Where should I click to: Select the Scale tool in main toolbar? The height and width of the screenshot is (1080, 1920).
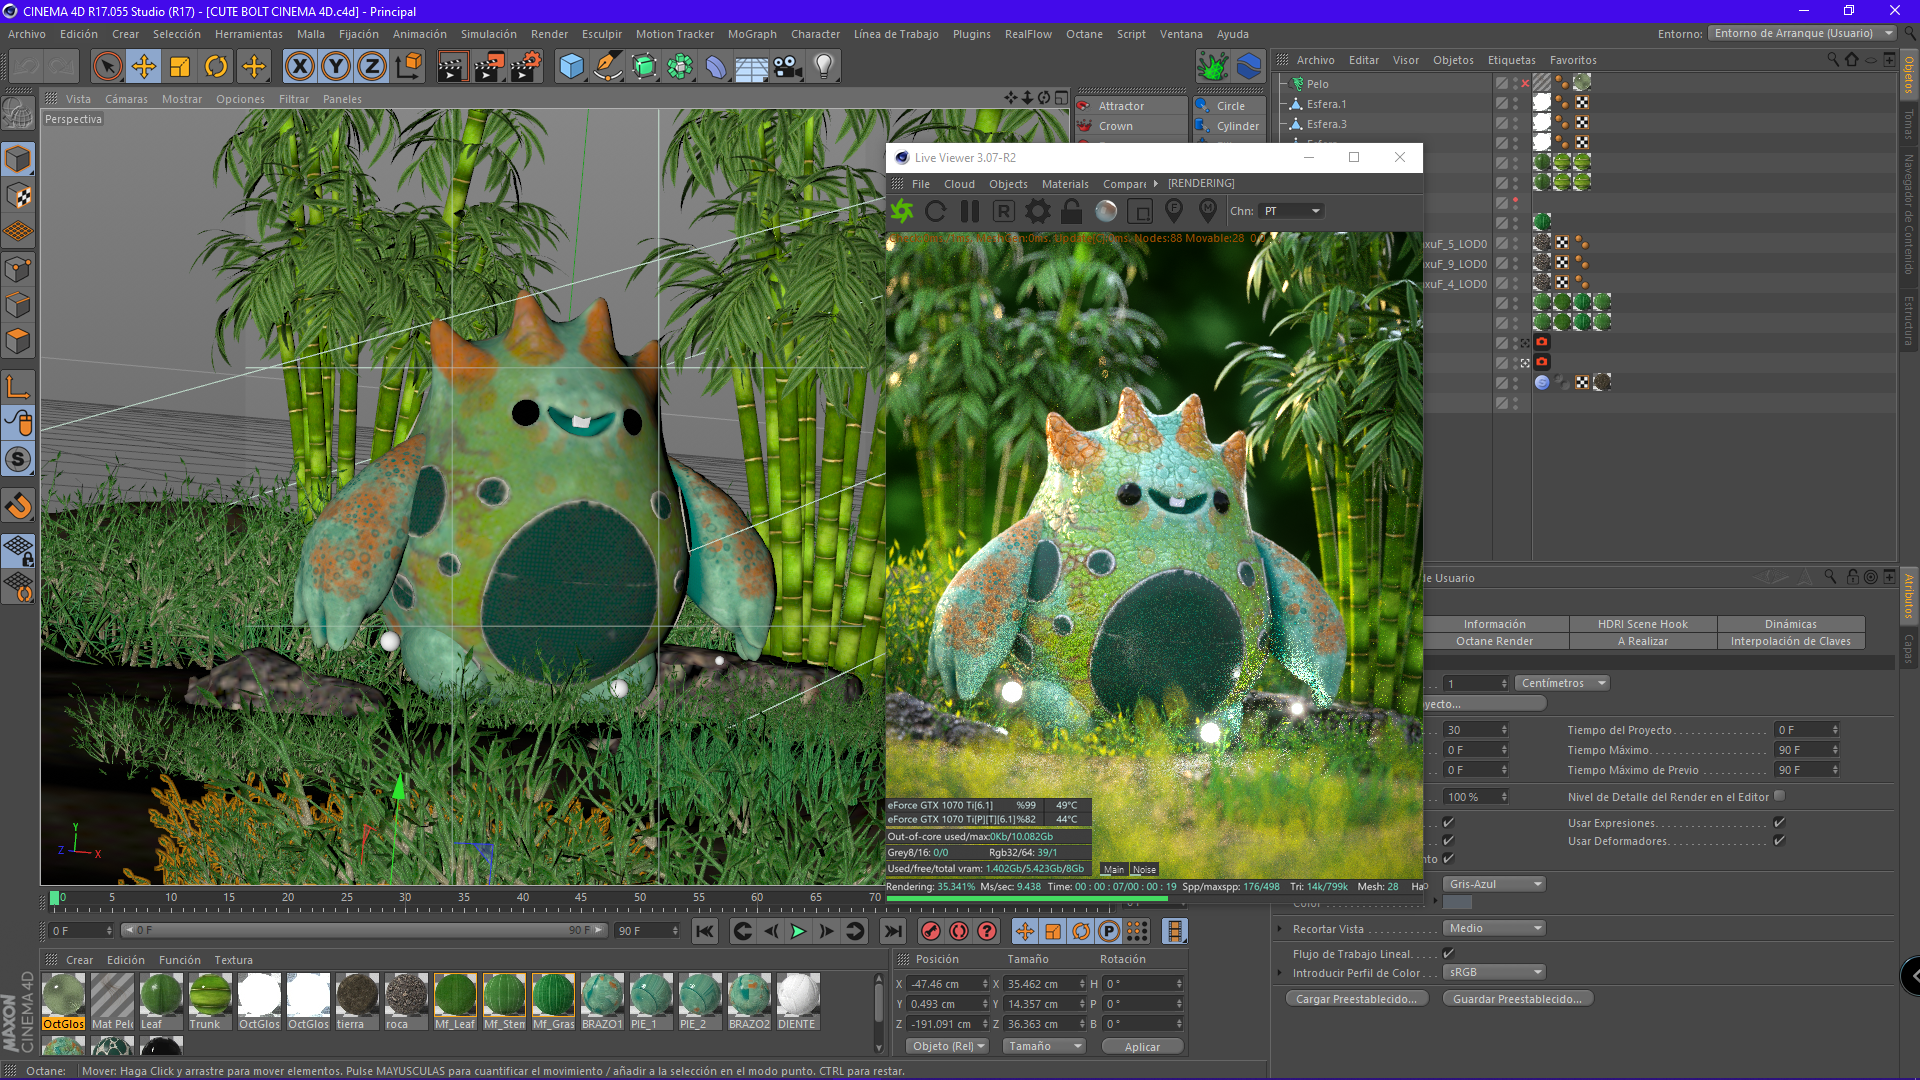tap(180, 67)
